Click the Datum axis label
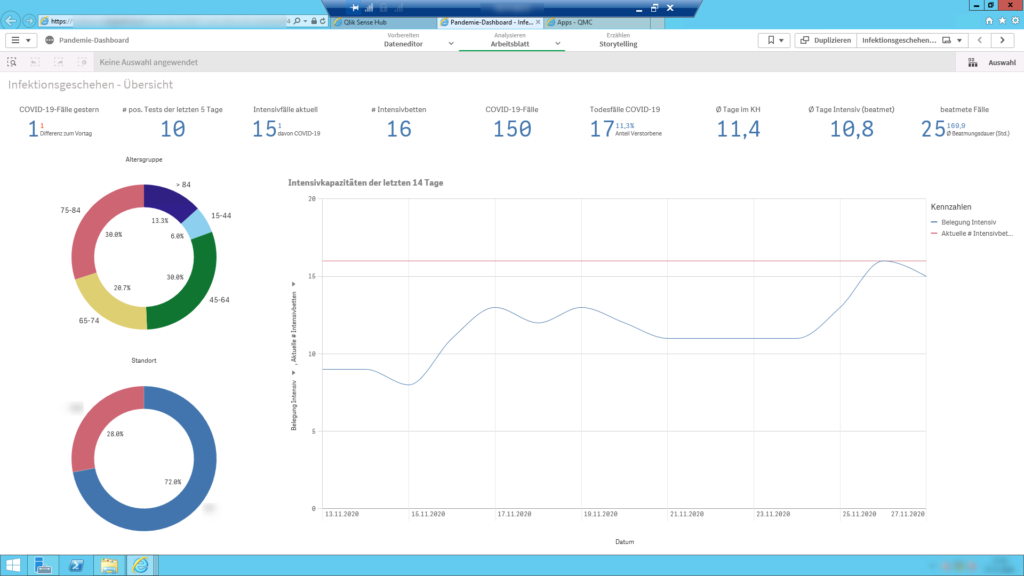The image size is (1024, 576). click(x=624, y=542)
